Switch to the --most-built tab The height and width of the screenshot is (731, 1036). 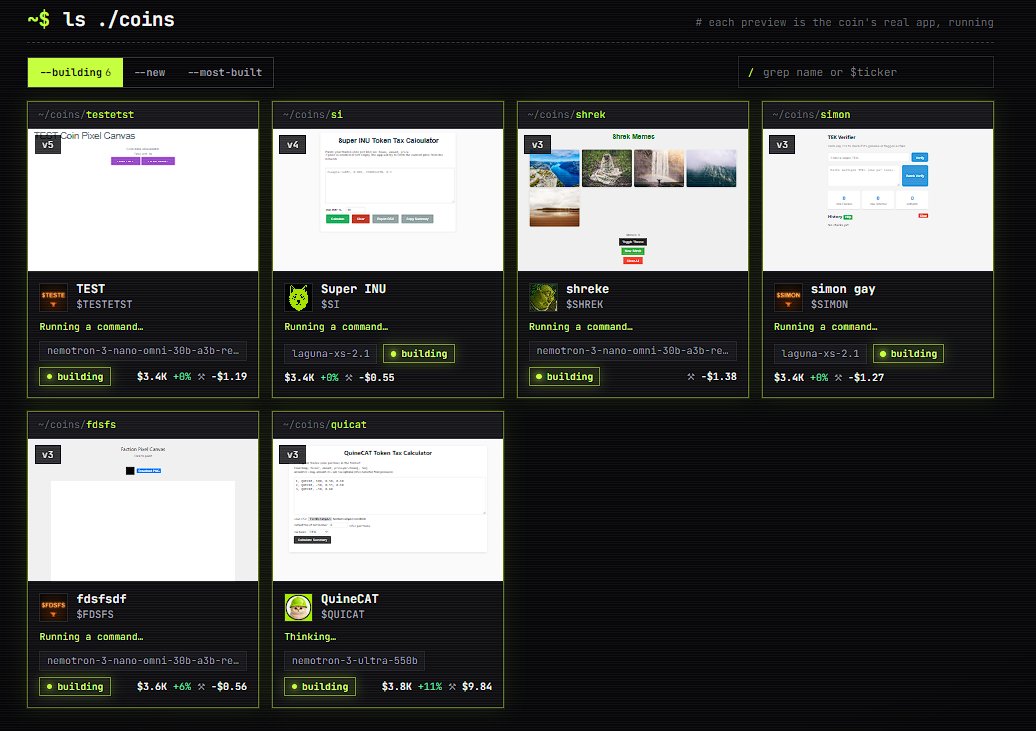pyautogui.click(x=225, y=72)
